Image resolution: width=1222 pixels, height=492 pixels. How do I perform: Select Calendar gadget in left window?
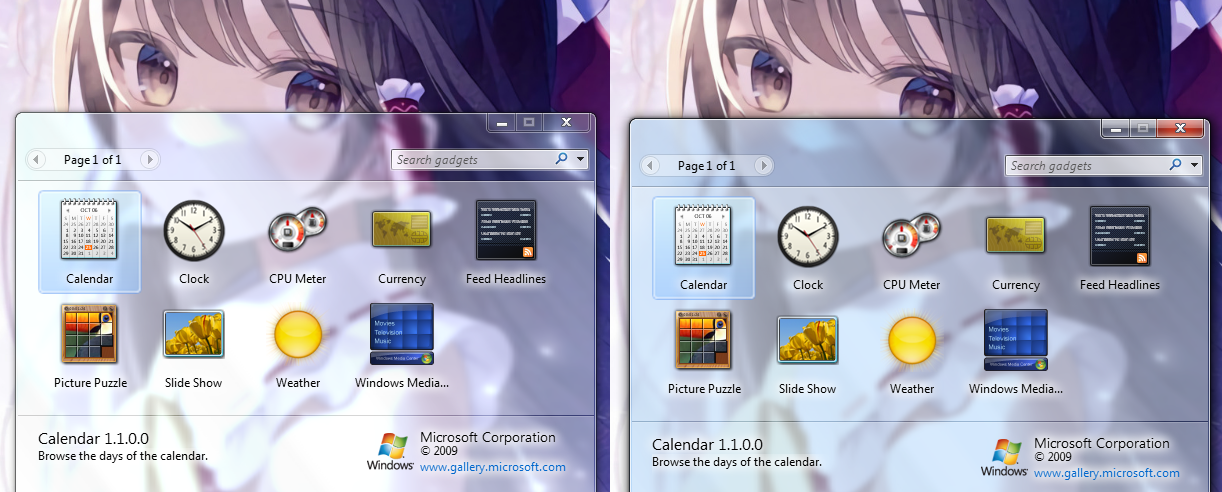90,242
